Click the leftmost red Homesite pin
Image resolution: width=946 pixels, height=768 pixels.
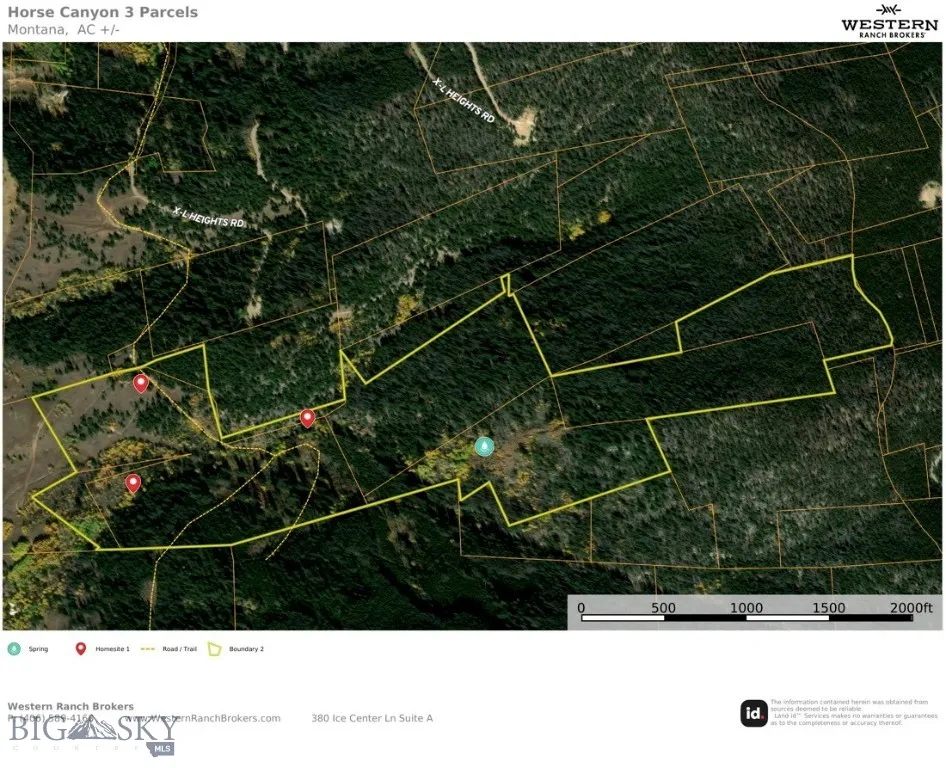141,383
